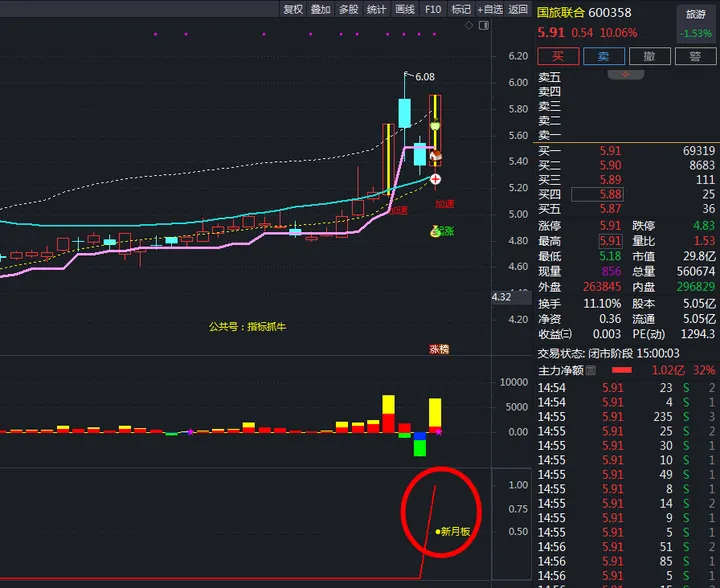Open the F10 company info

(x=433, y=9)
